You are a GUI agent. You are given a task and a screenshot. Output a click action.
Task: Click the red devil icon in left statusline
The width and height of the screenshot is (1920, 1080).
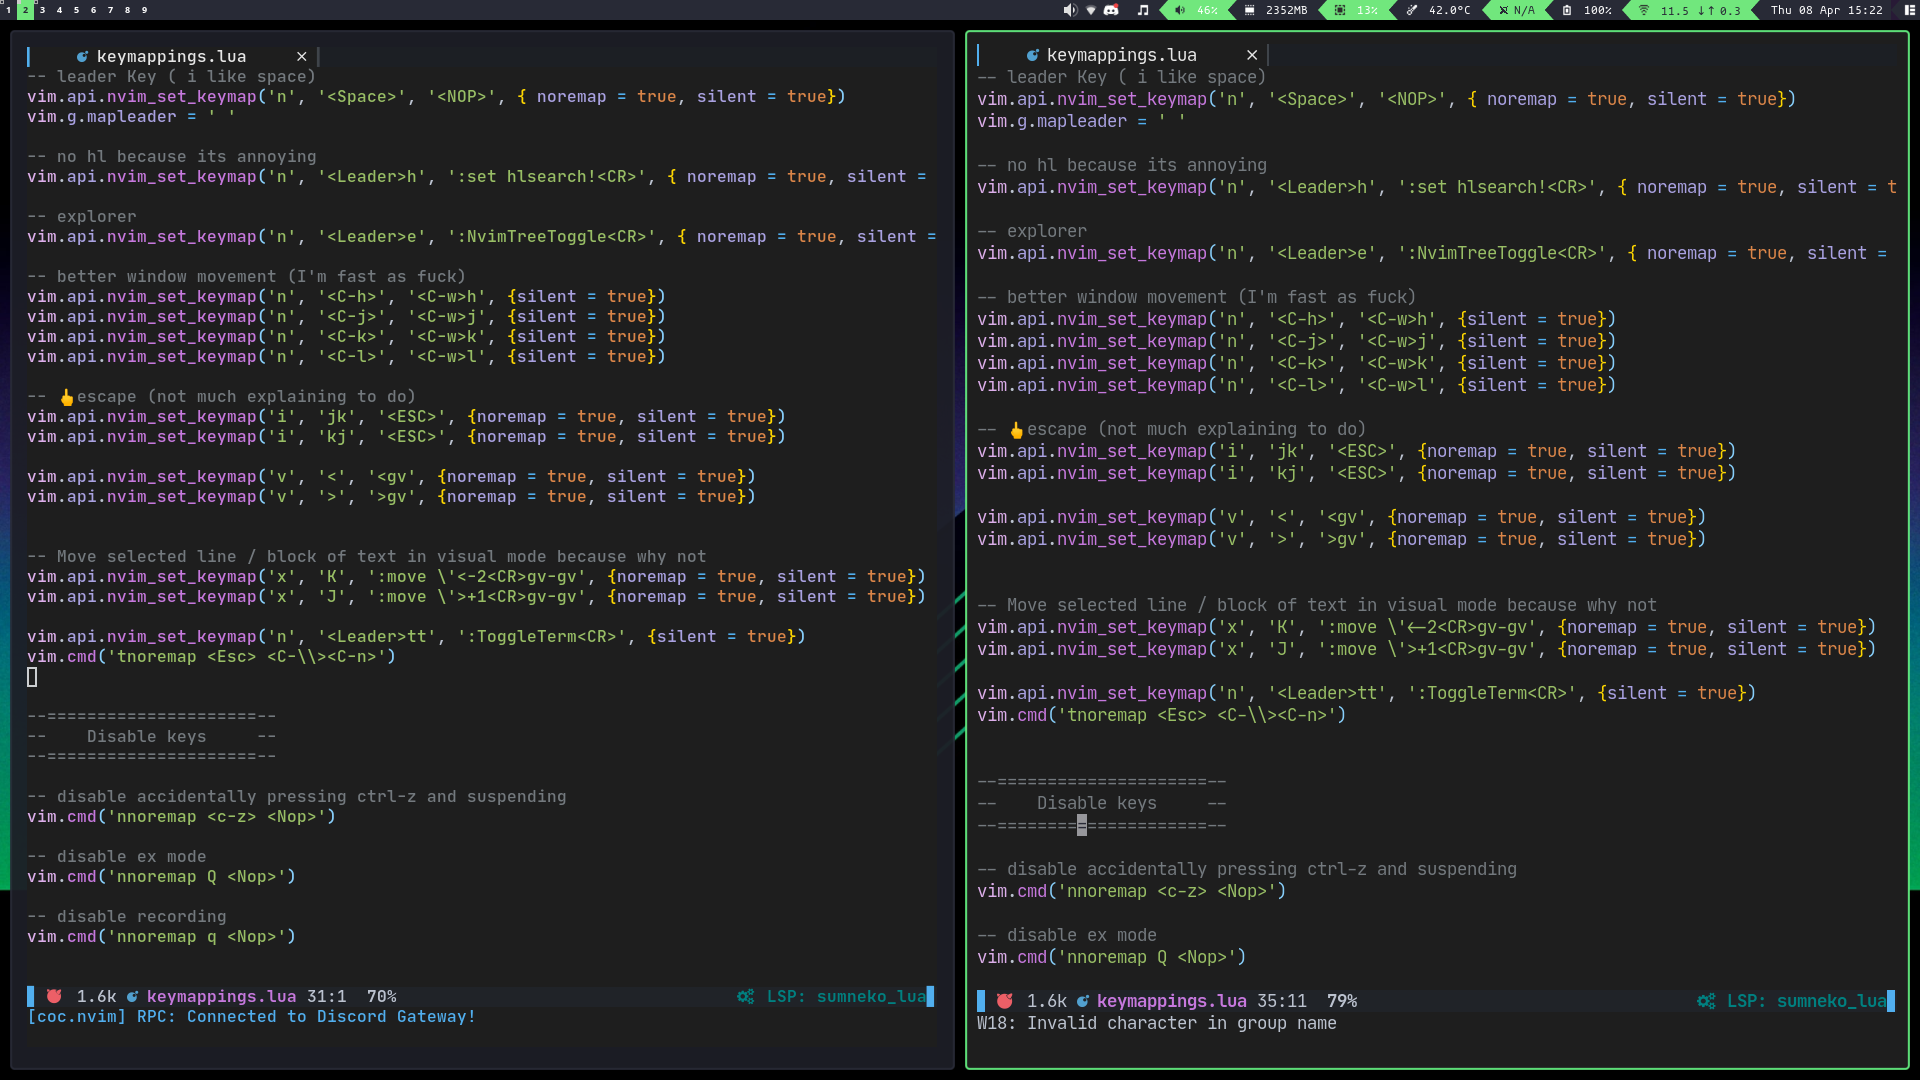click(54, 996)
